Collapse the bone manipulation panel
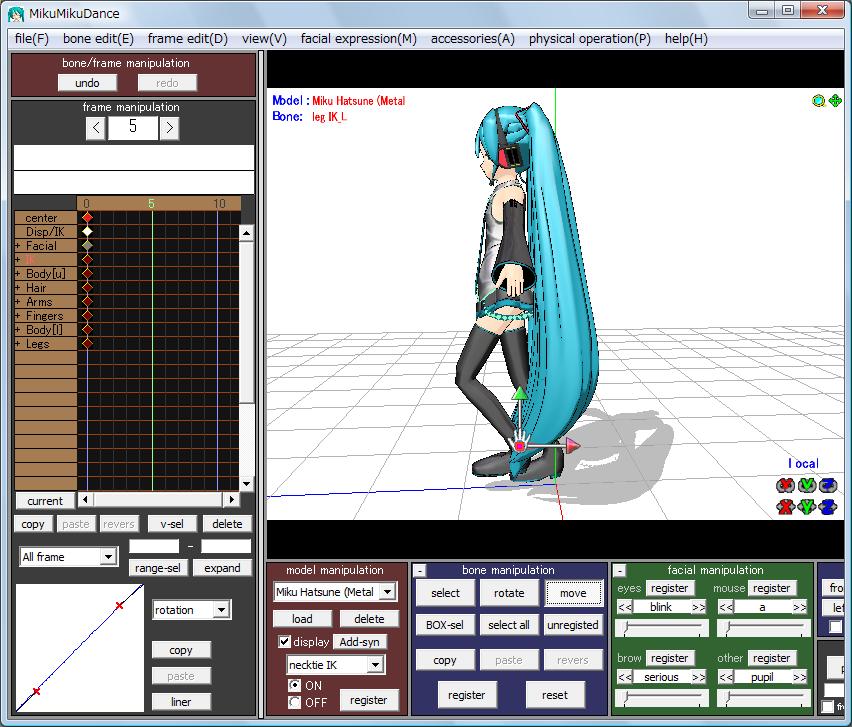The height and width of the screenshot is (727, 852). [419, 571]
